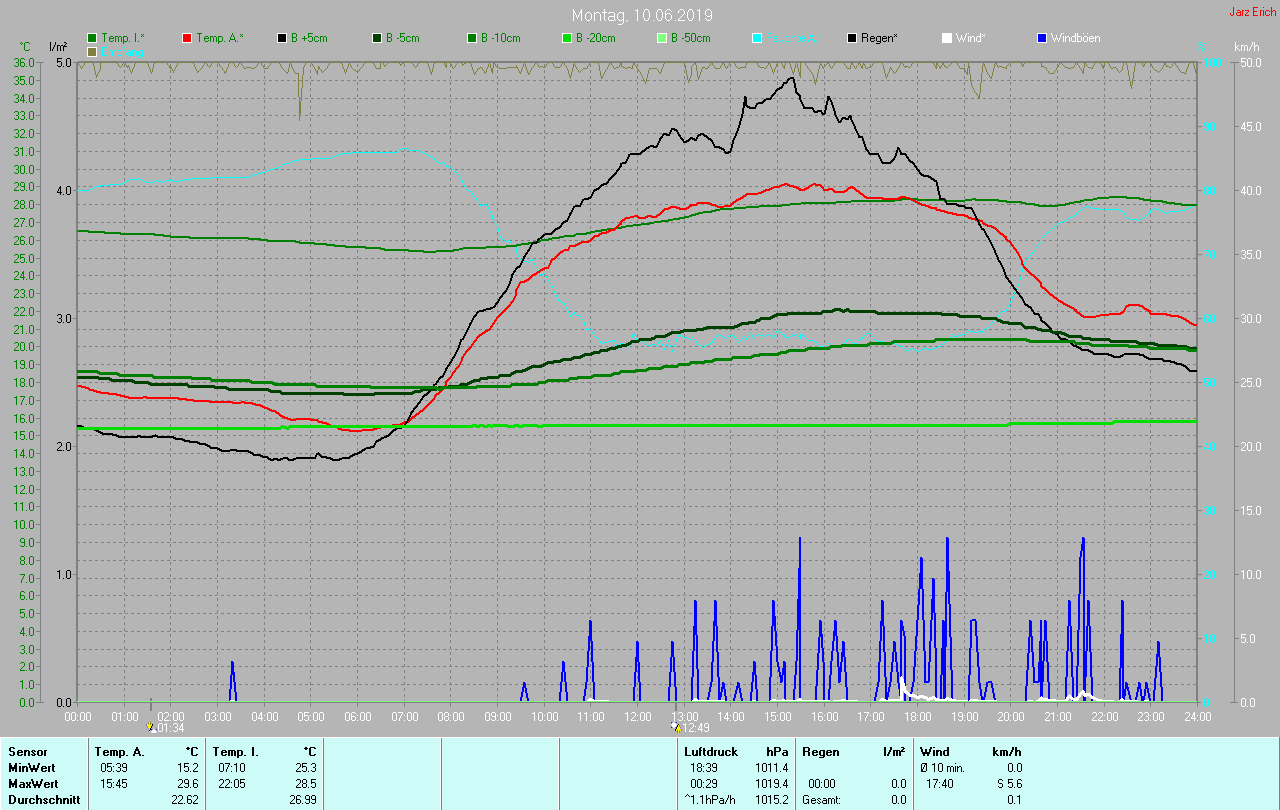The height and width of the screenshot is (810, 1280).
Task: Click the olive legend square under Temp. I.
Action: coord(93,52)
